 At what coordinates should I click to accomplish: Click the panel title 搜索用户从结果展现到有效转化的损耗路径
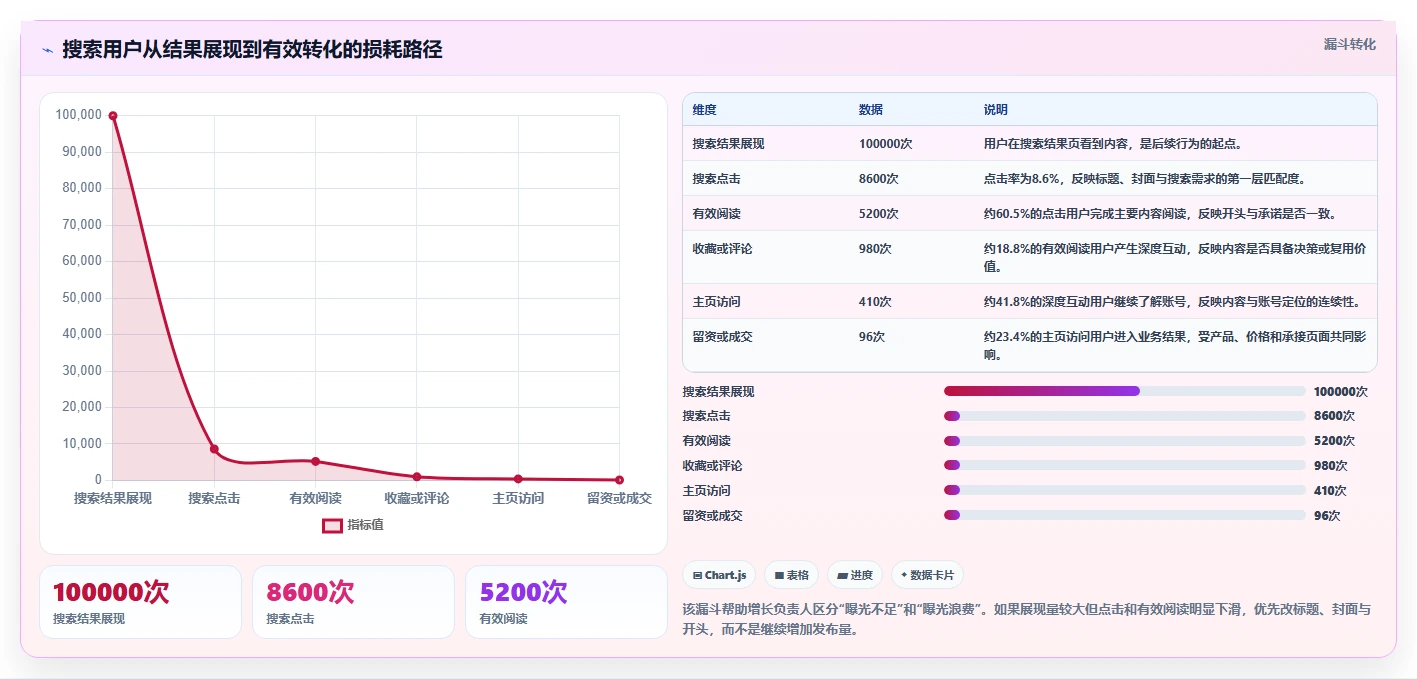tap(252, 50)
